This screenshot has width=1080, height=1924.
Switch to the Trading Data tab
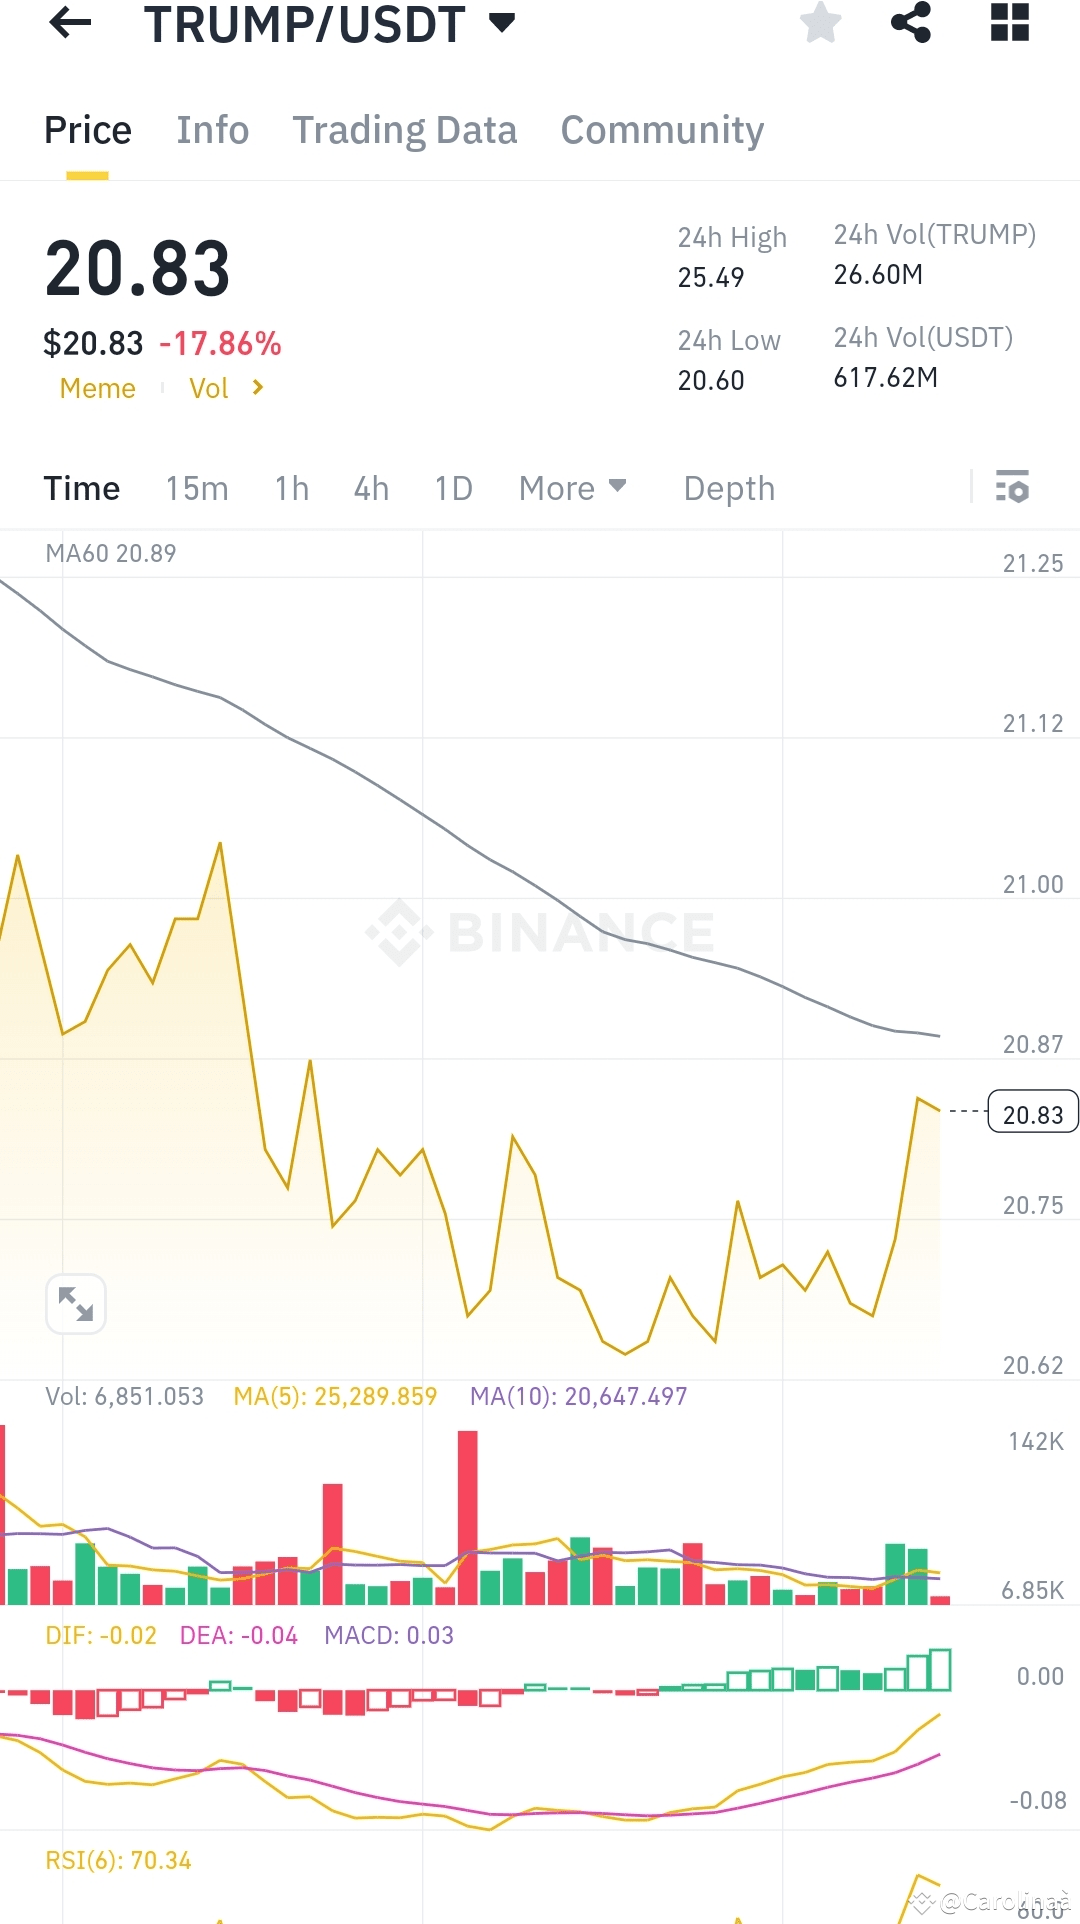(404, 130)
